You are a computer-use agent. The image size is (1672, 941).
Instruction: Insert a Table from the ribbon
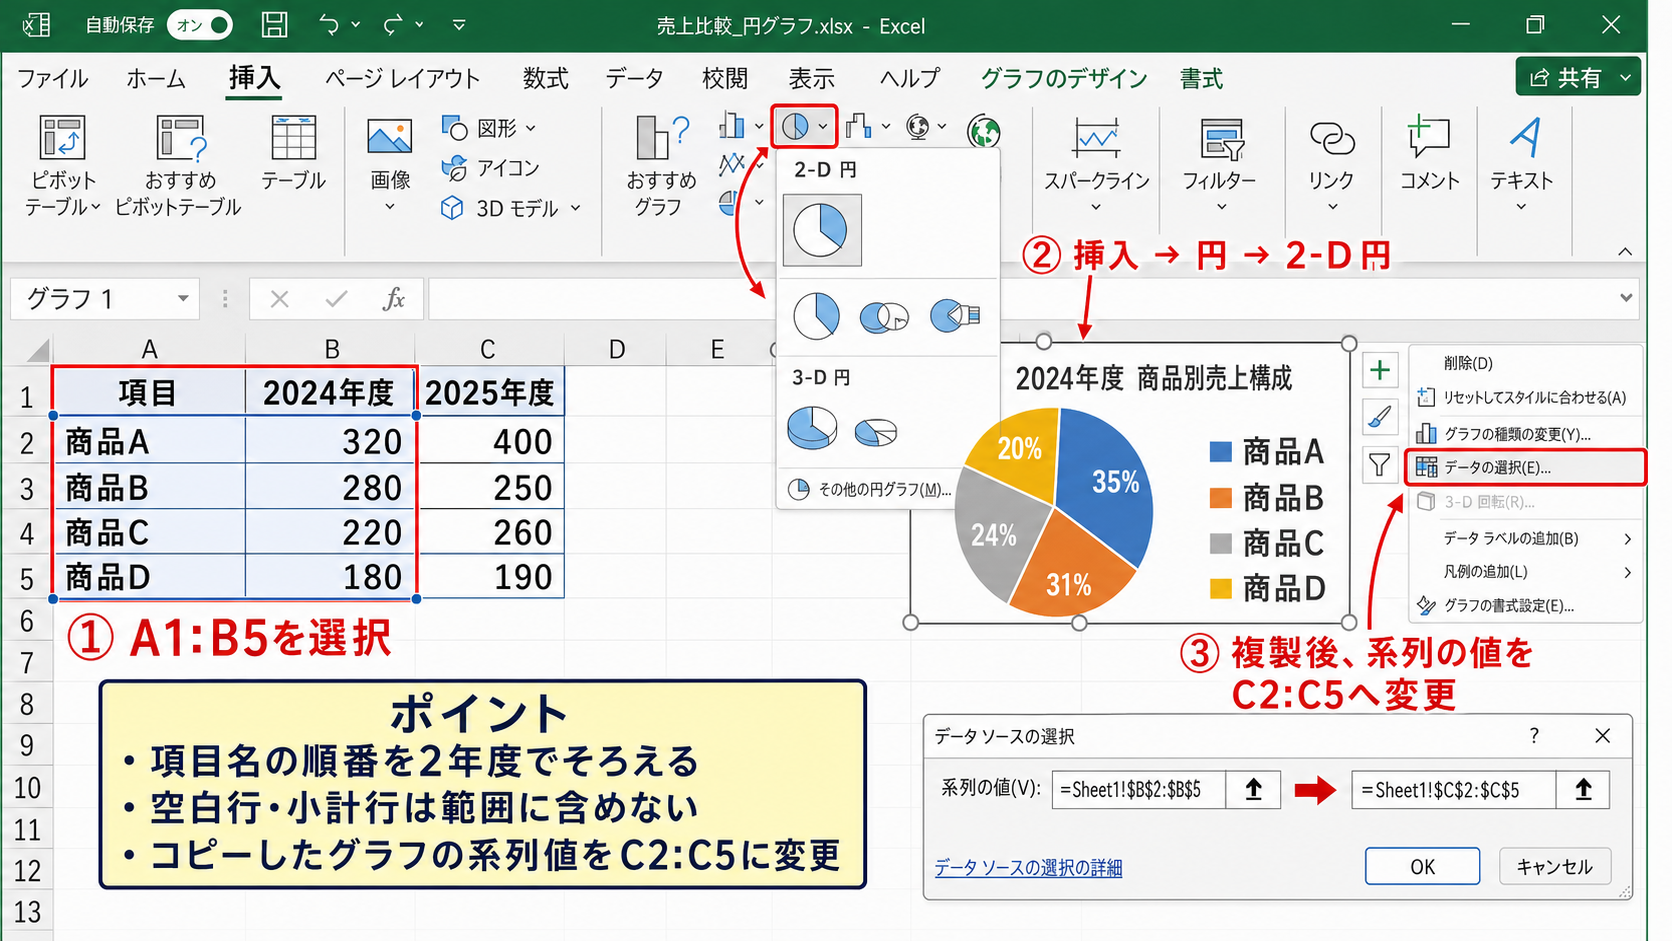coord(293,153)
